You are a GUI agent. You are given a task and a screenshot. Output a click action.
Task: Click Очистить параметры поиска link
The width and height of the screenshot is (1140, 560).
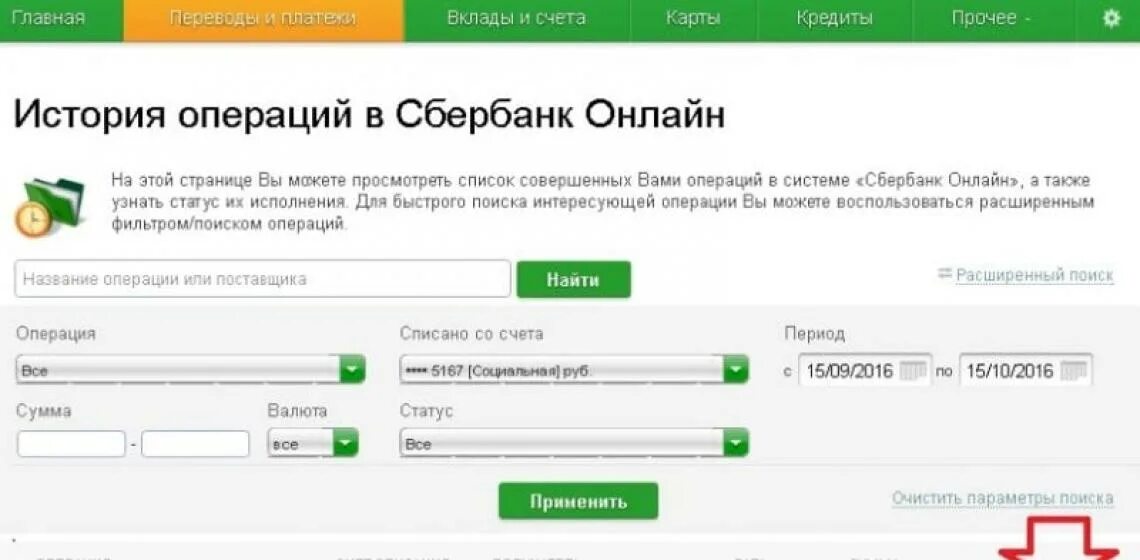coord(1003,498)
